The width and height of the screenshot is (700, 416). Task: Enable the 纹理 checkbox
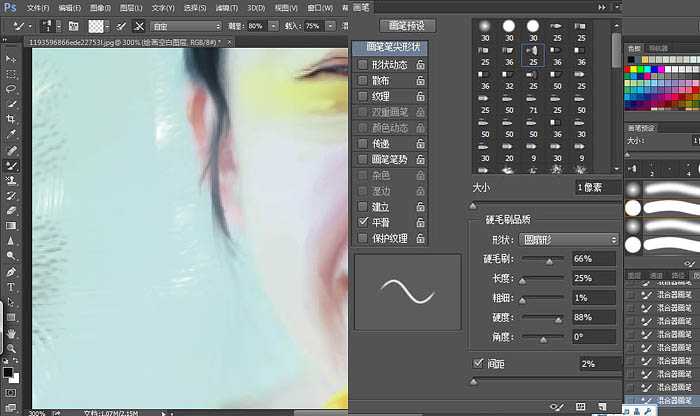[362, 96]
